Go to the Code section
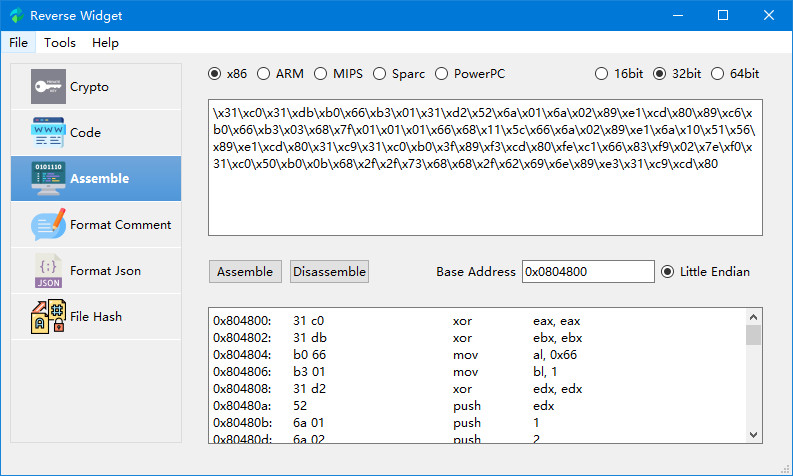This screenshot has height=476, width=793. point(96,133)
